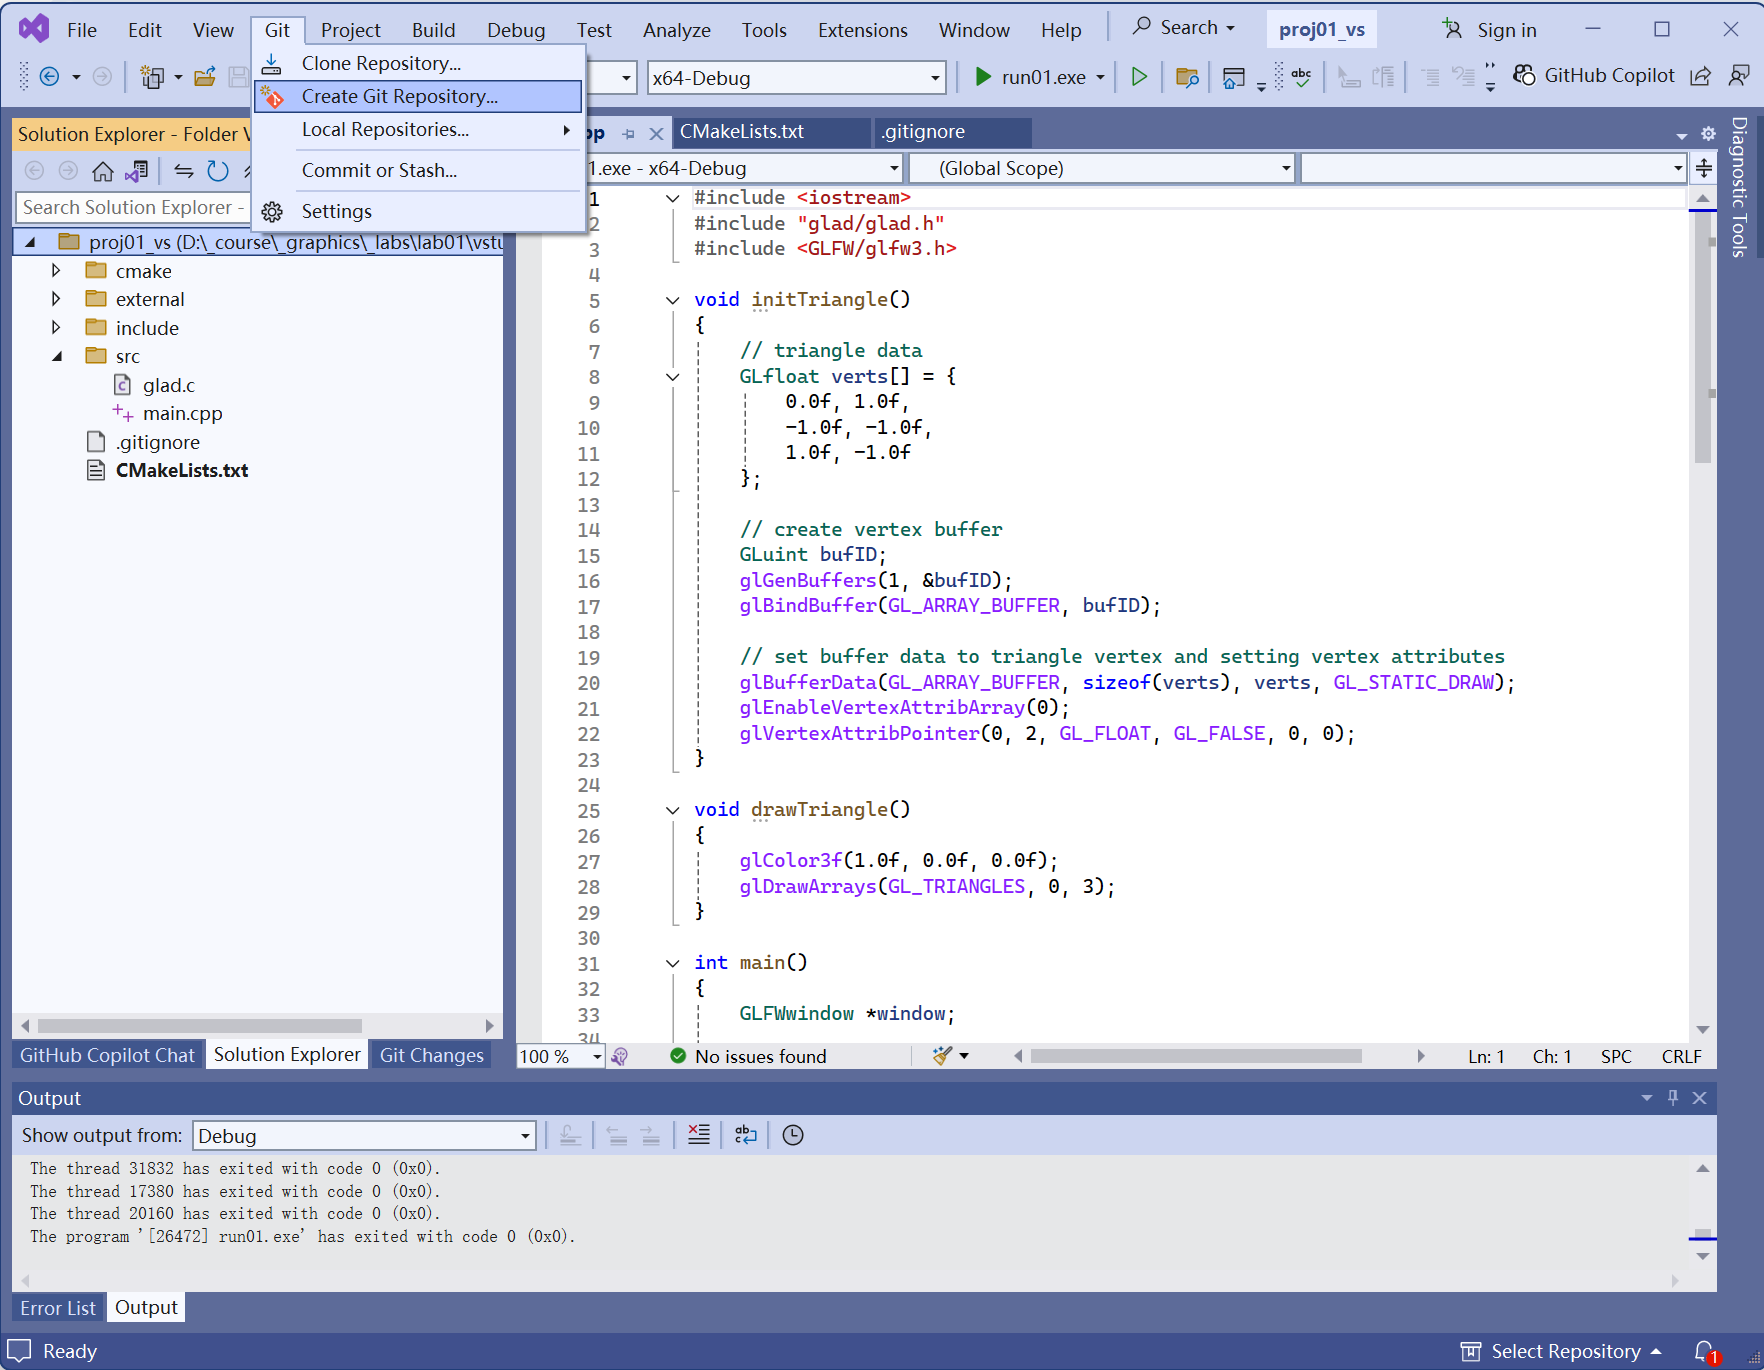
Task: Toggle Solutions and Folder view switch icon
Action: 137,171
